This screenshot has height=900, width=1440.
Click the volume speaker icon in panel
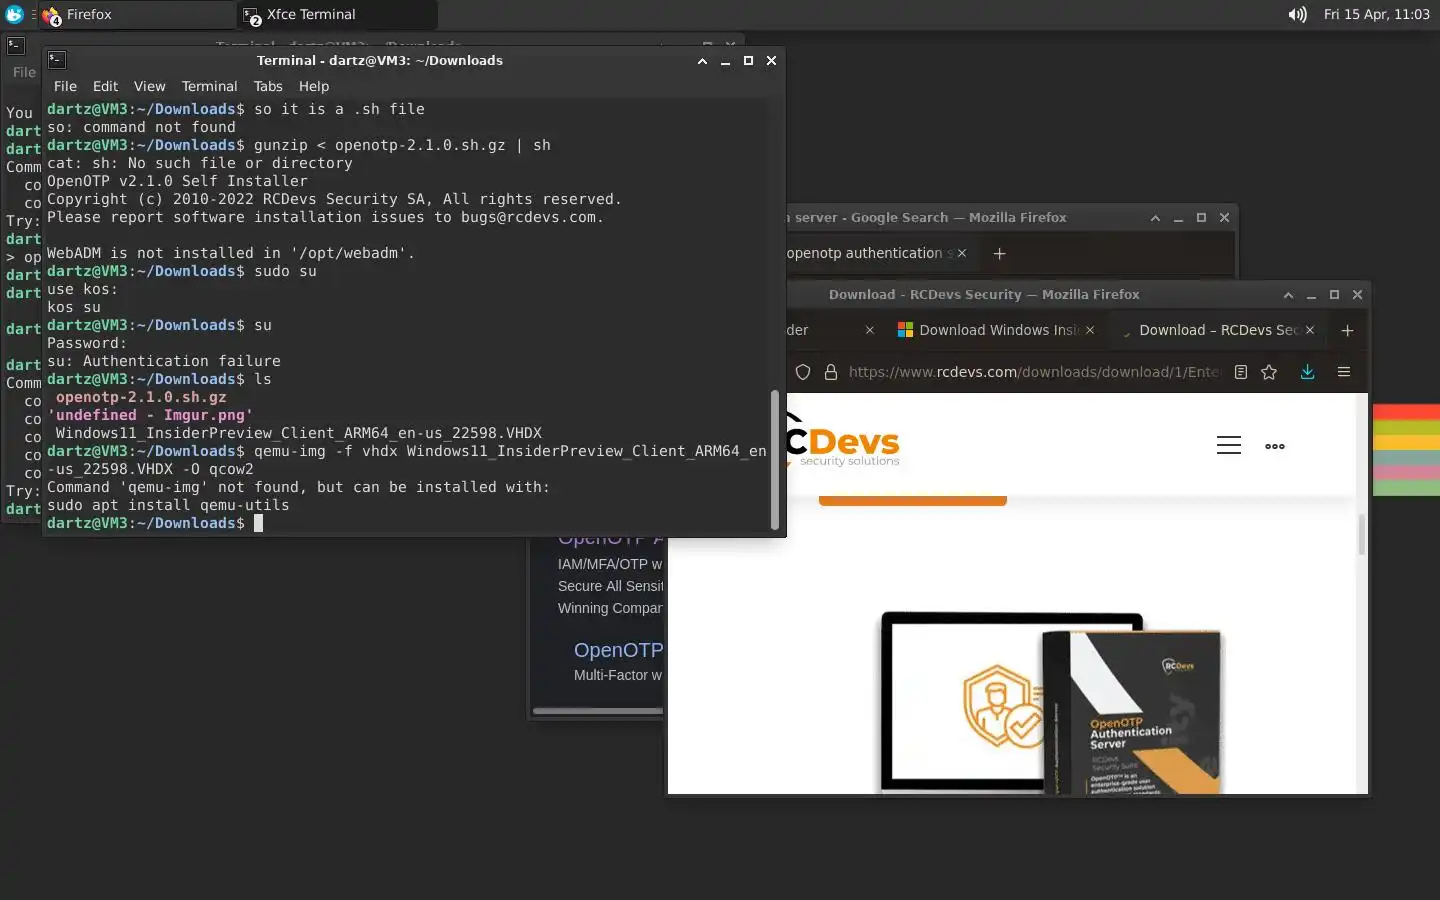point(1297,14)
